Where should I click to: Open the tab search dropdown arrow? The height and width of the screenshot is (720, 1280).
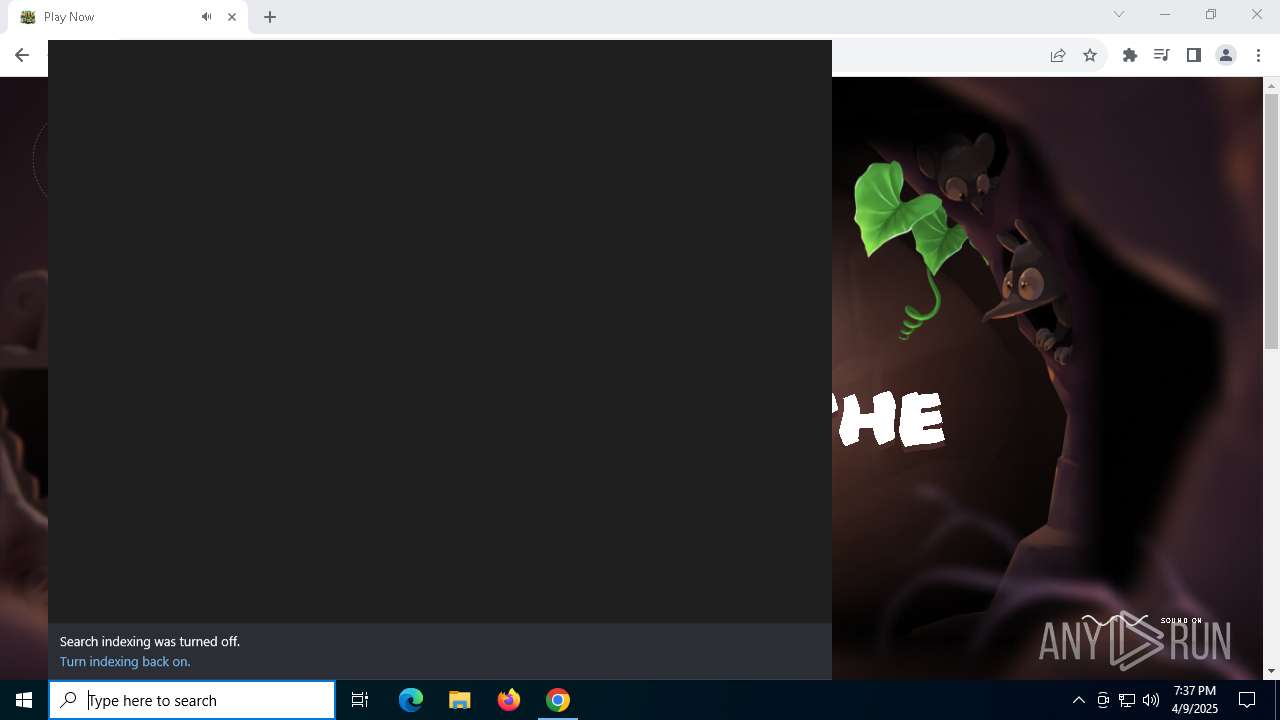pos(1119,14)
